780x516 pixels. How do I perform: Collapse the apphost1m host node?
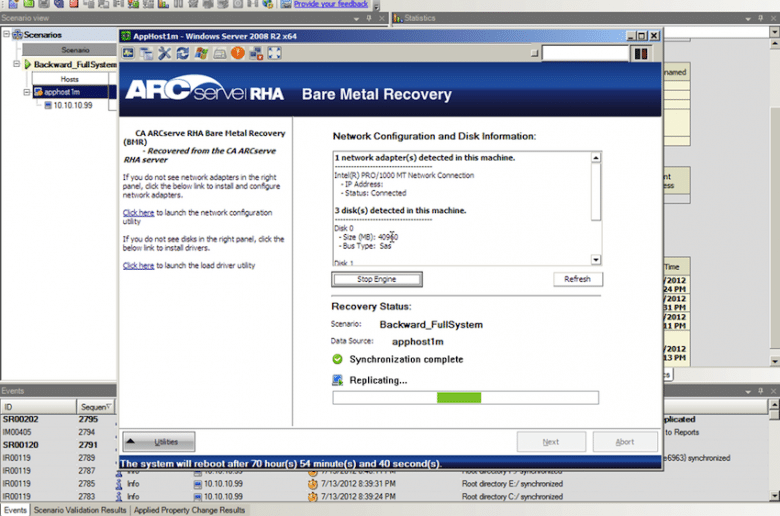tap(27, 92)
